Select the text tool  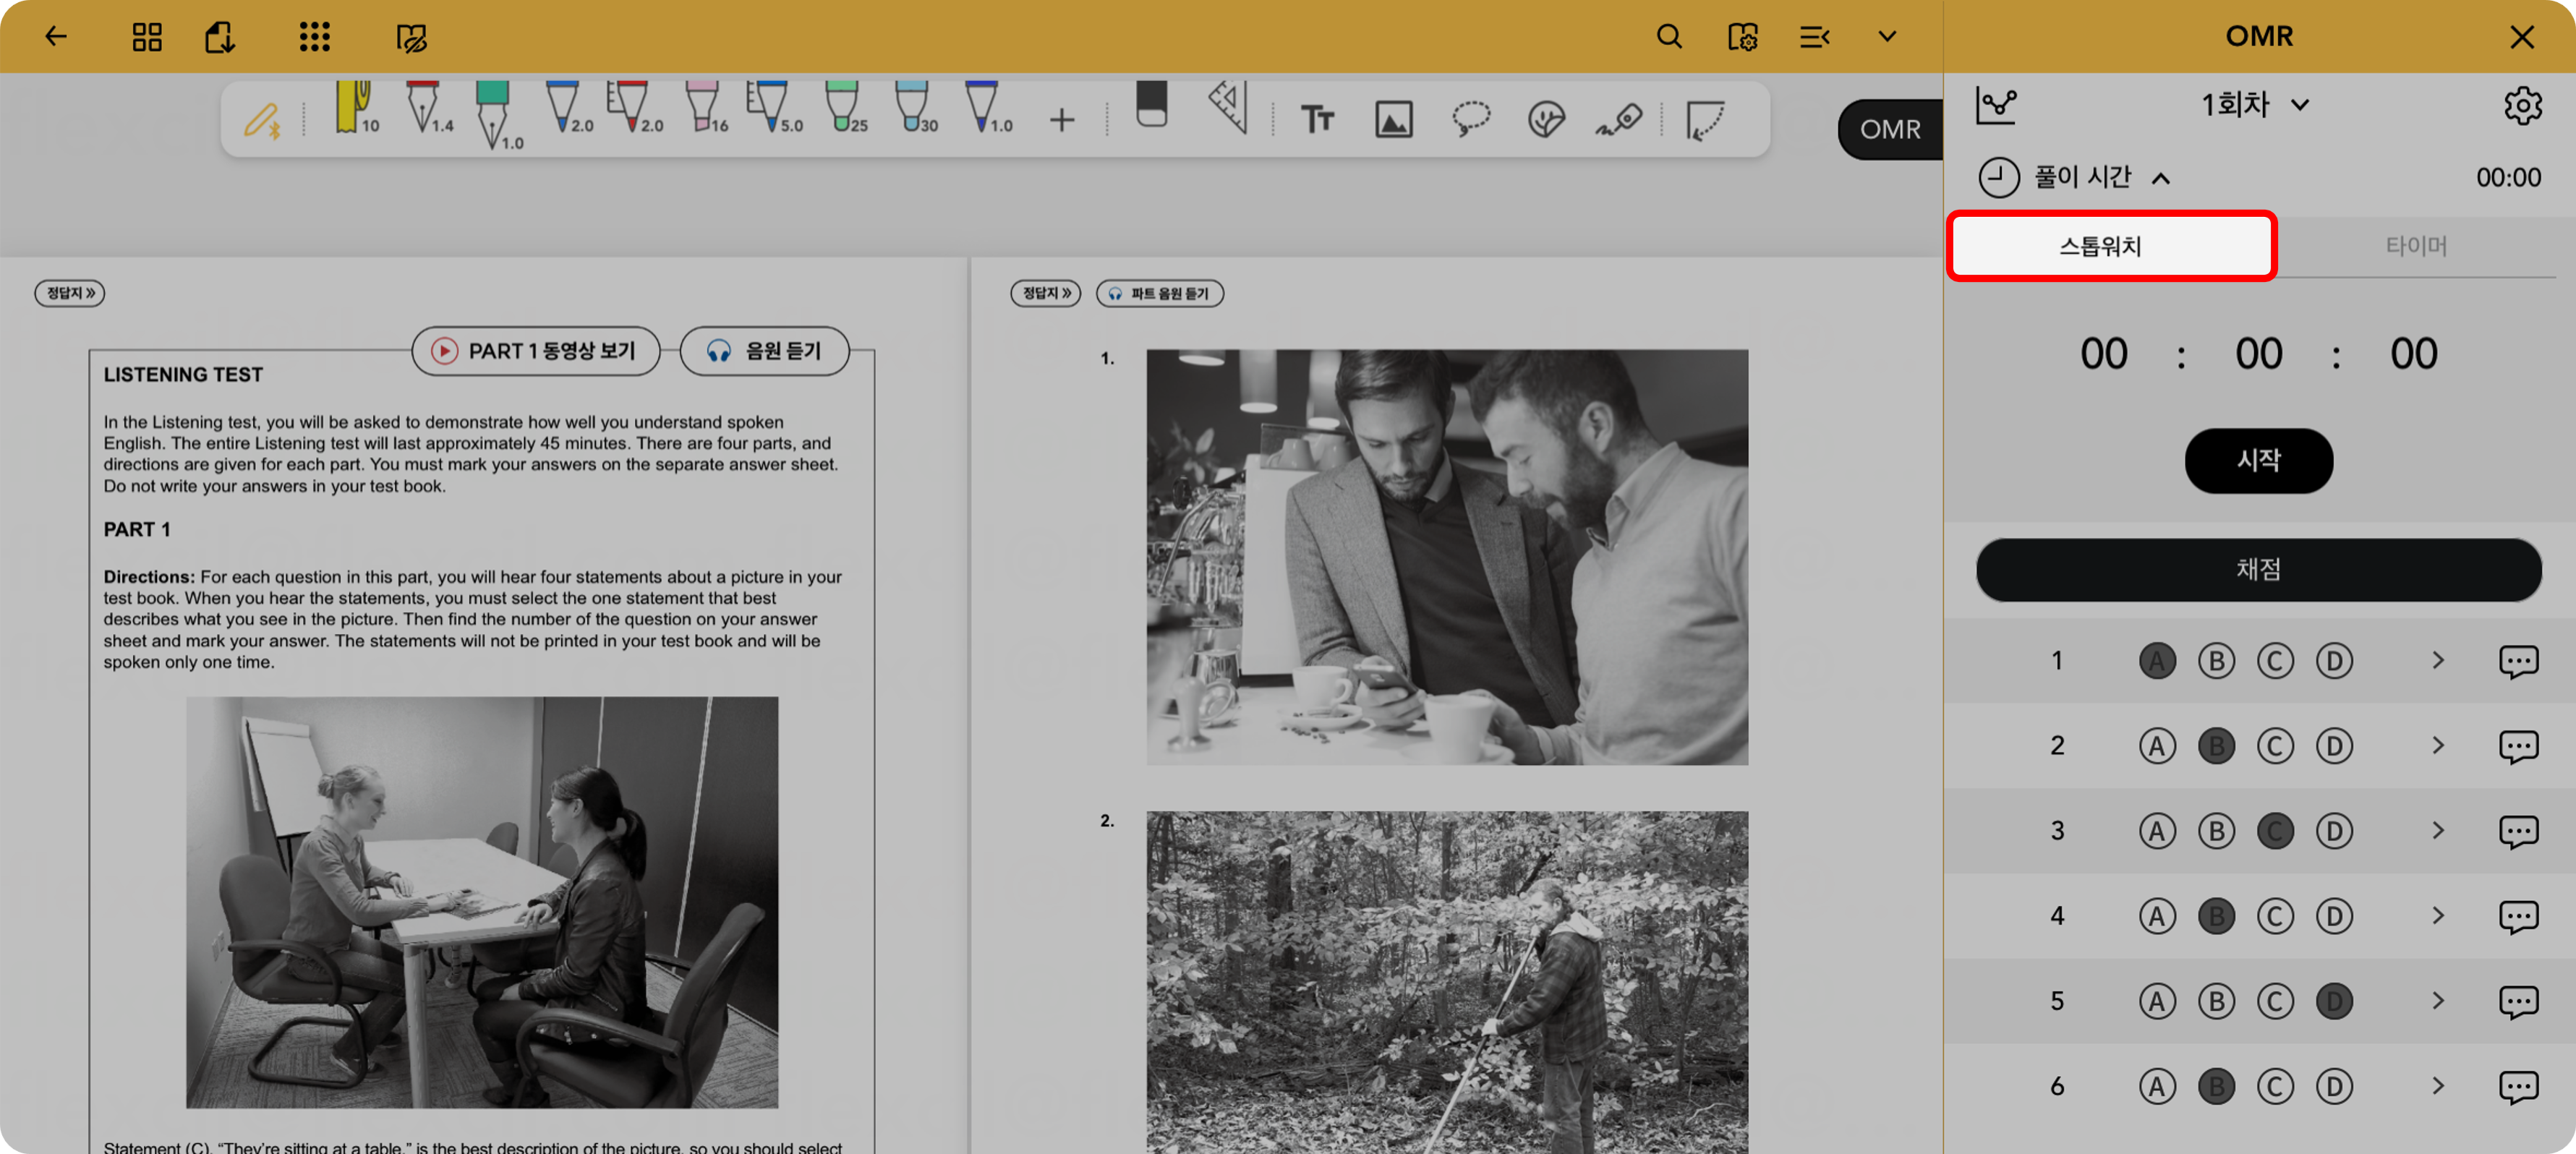coord(1317,120)
